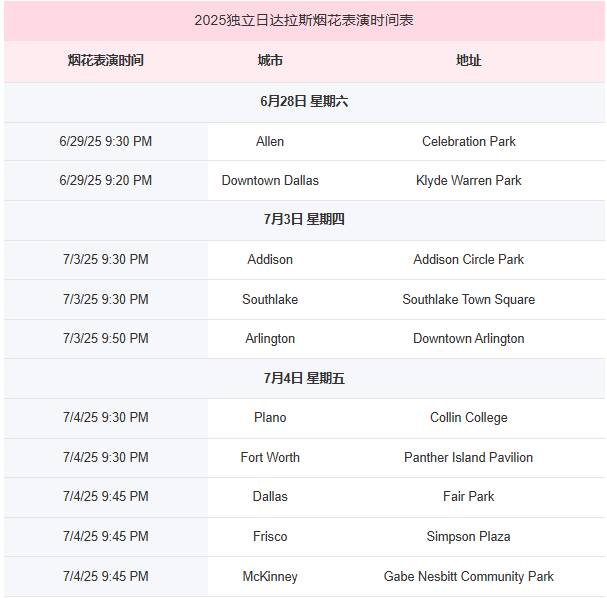607x598 pixels.
Task: Select the 城市 column header
Action: coord(270,60)
